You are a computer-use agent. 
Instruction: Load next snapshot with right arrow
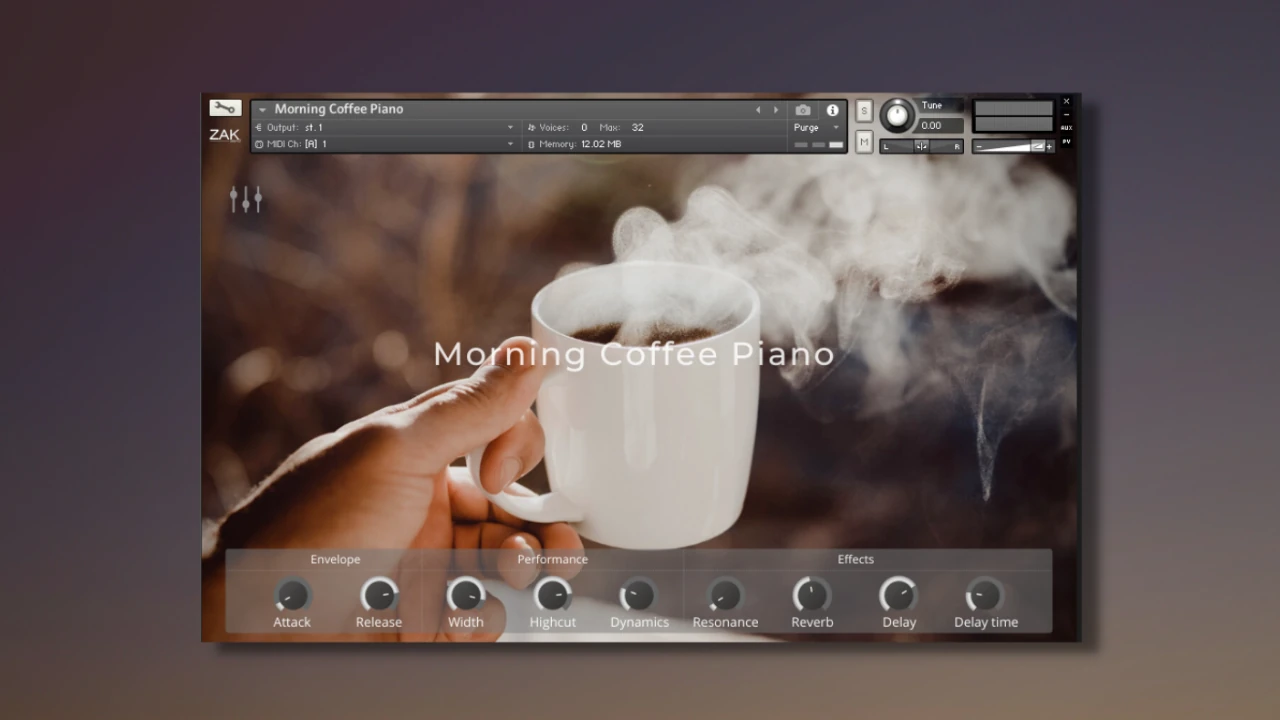[x=776, y=110]
